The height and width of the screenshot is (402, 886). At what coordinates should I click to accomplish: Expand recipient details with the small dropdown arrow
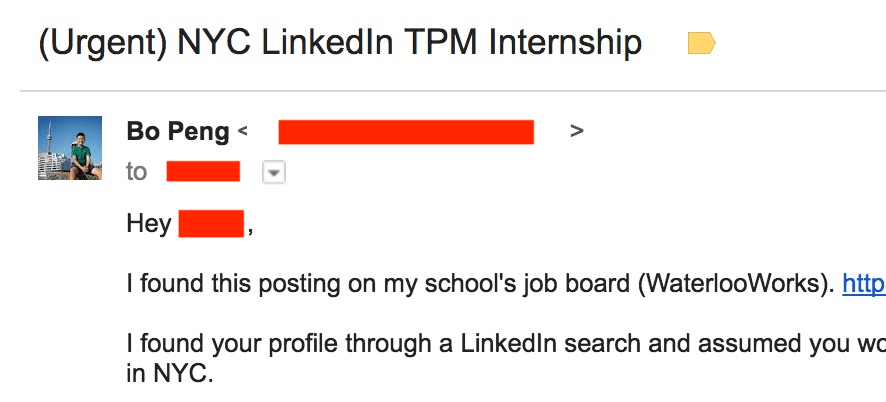274,173
